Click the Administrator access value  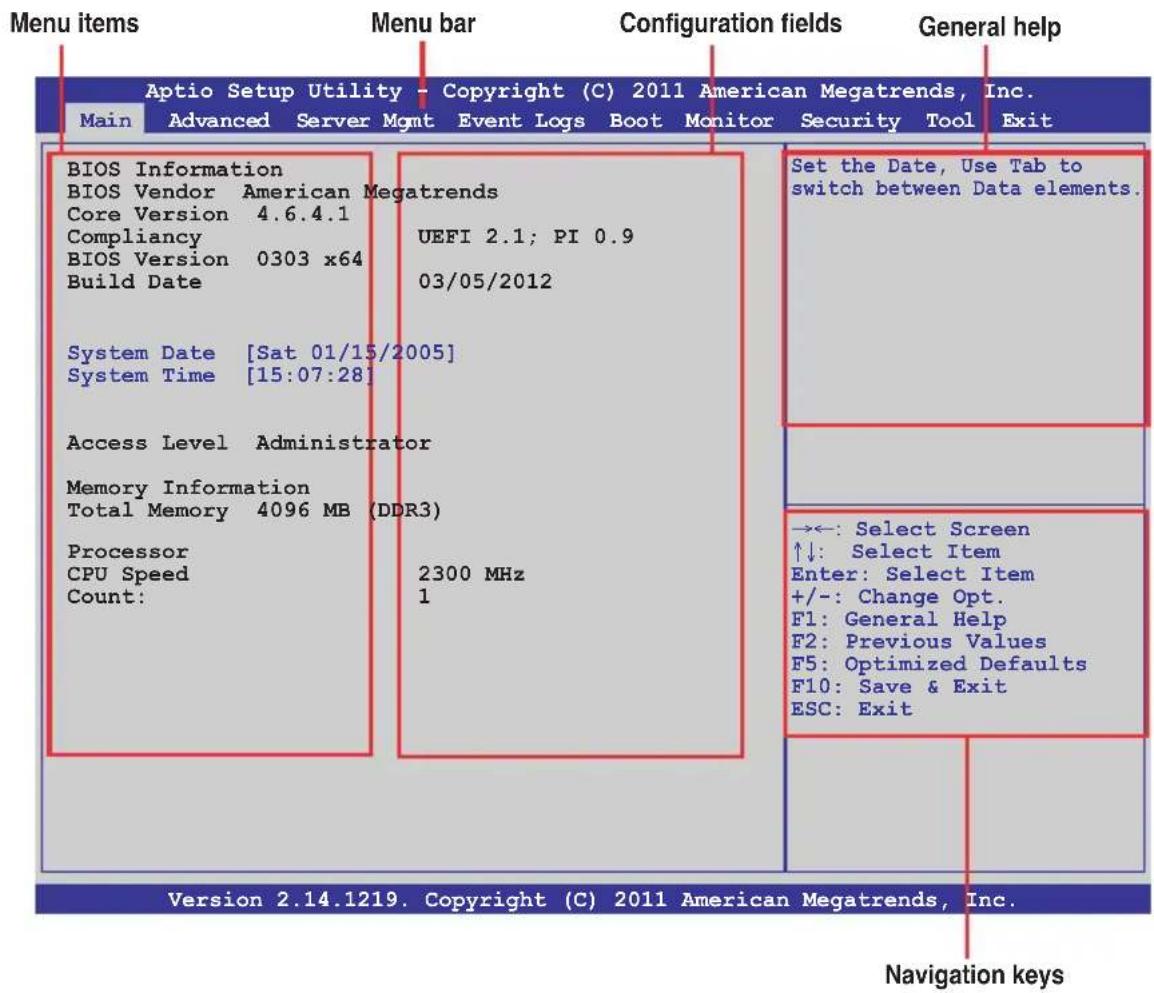click(x=343, y=443)
